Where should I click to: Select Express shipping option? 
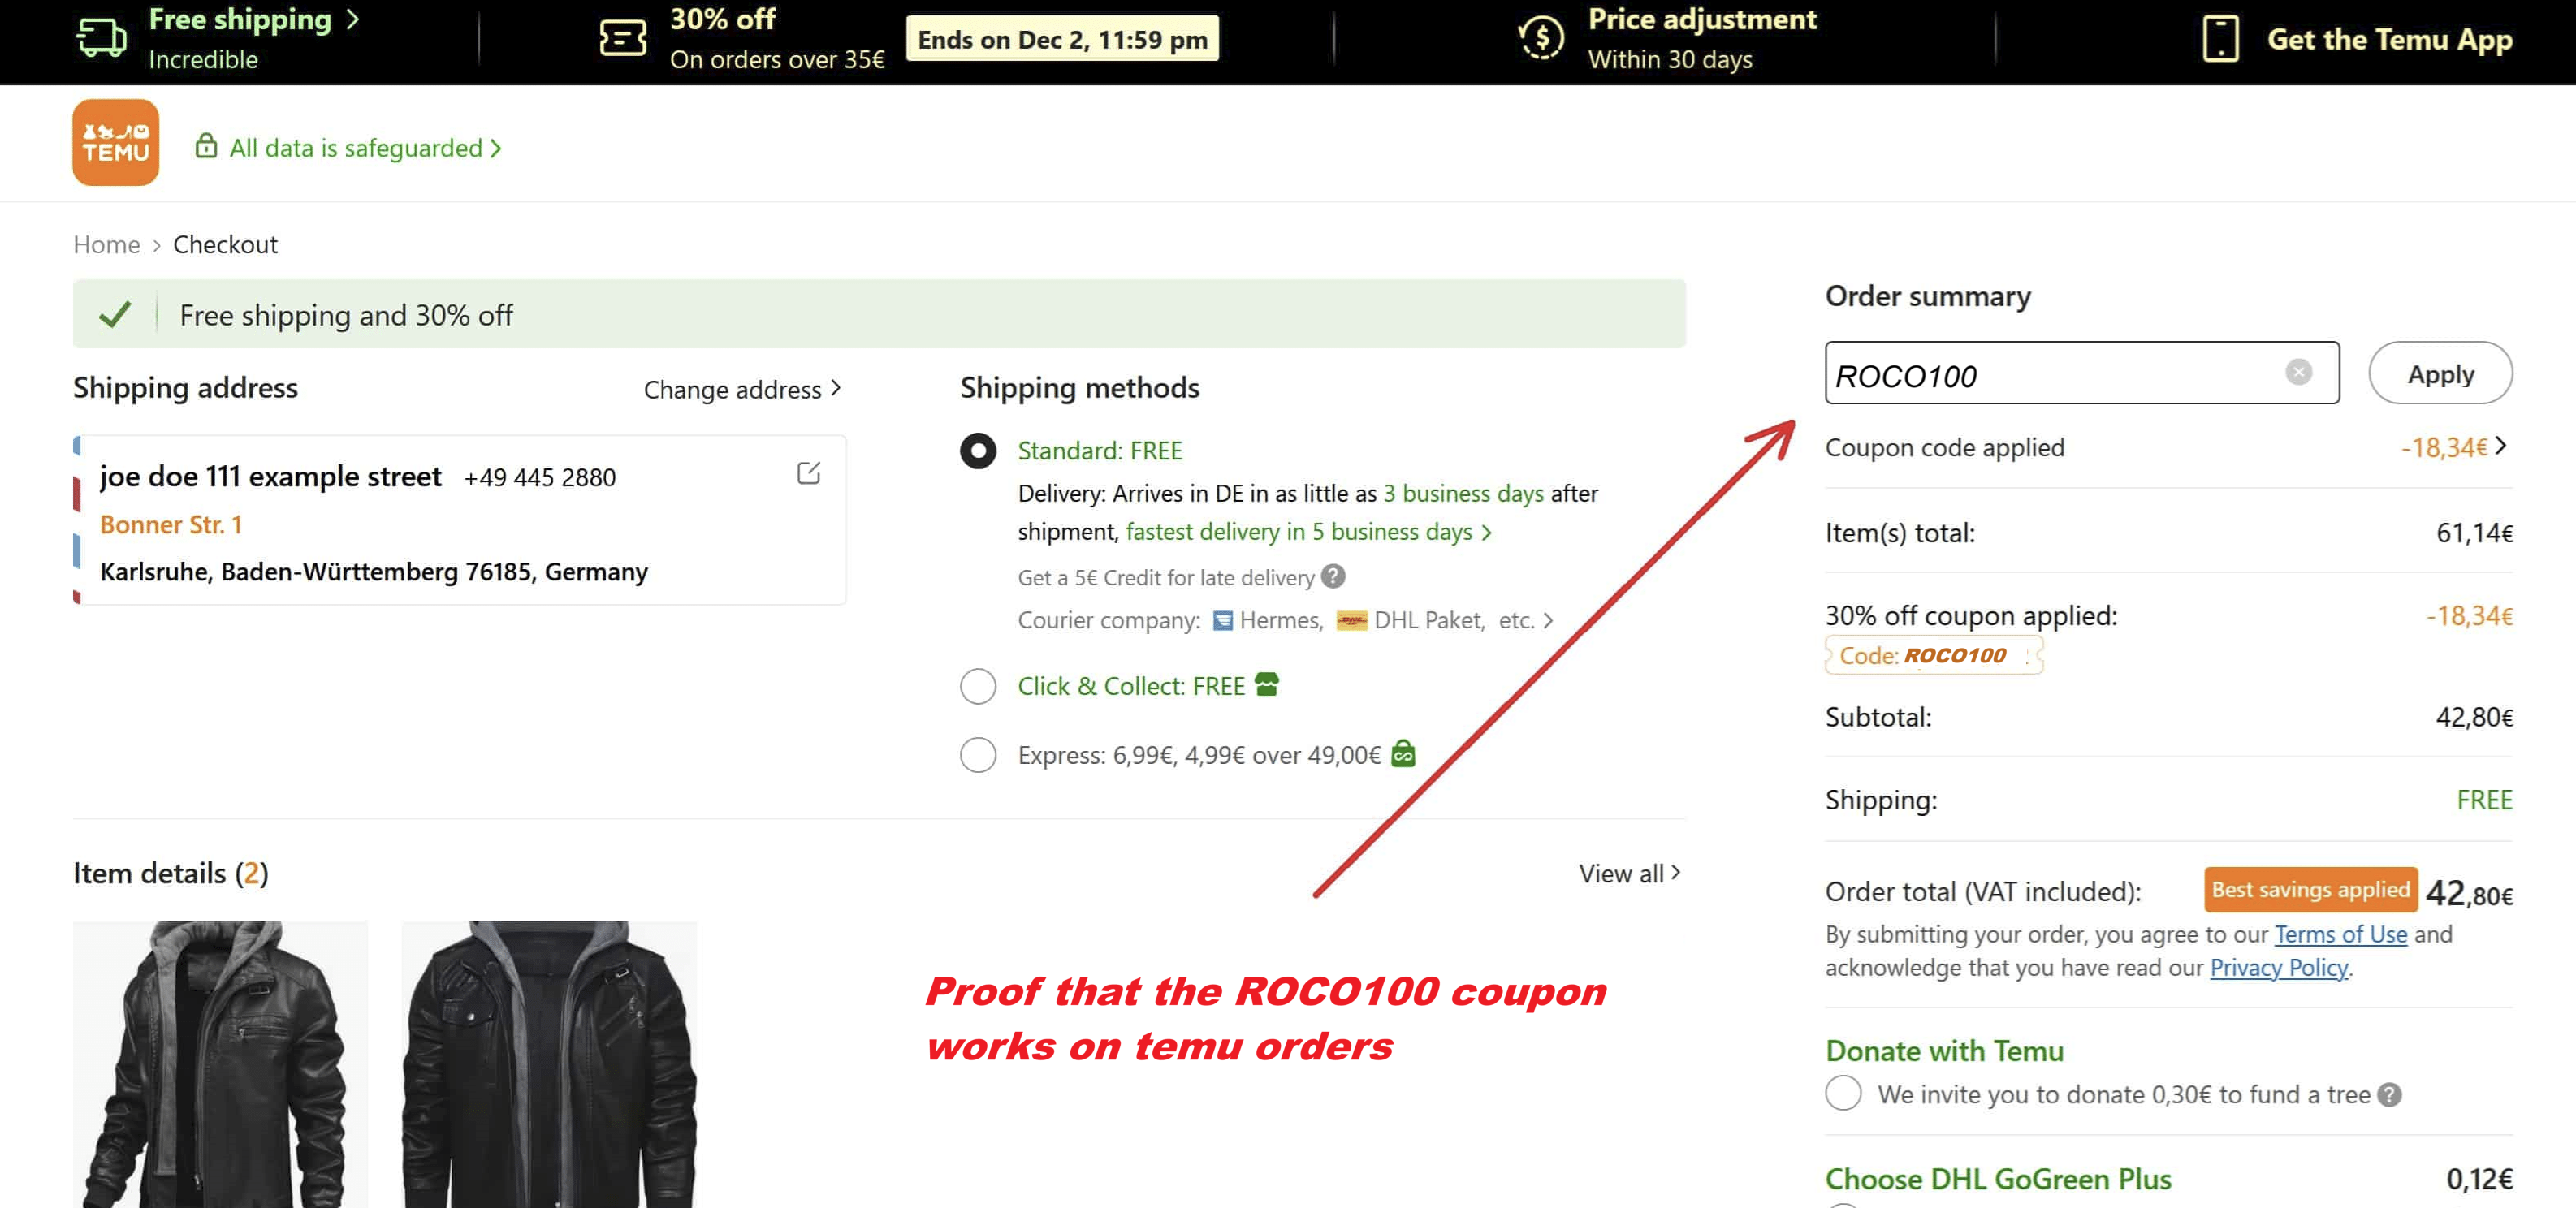point(978,755)
